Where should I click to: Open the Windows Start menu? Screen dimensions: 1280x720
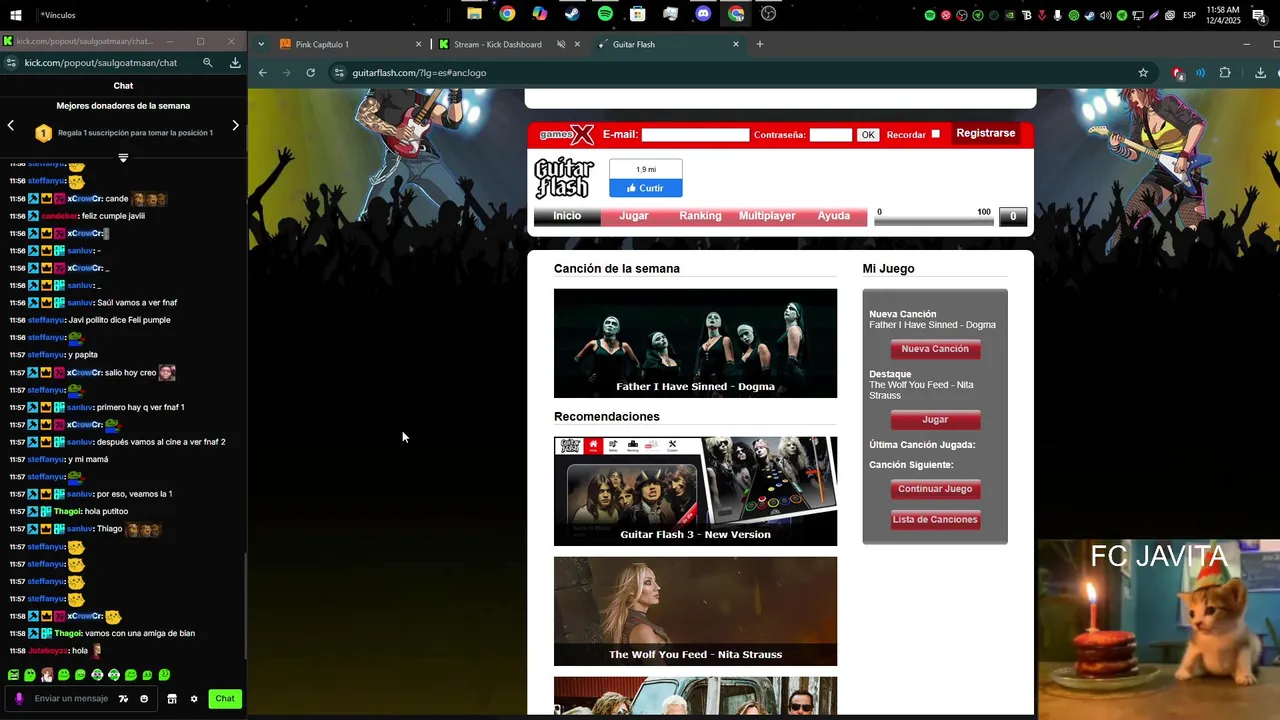[17, 15]
